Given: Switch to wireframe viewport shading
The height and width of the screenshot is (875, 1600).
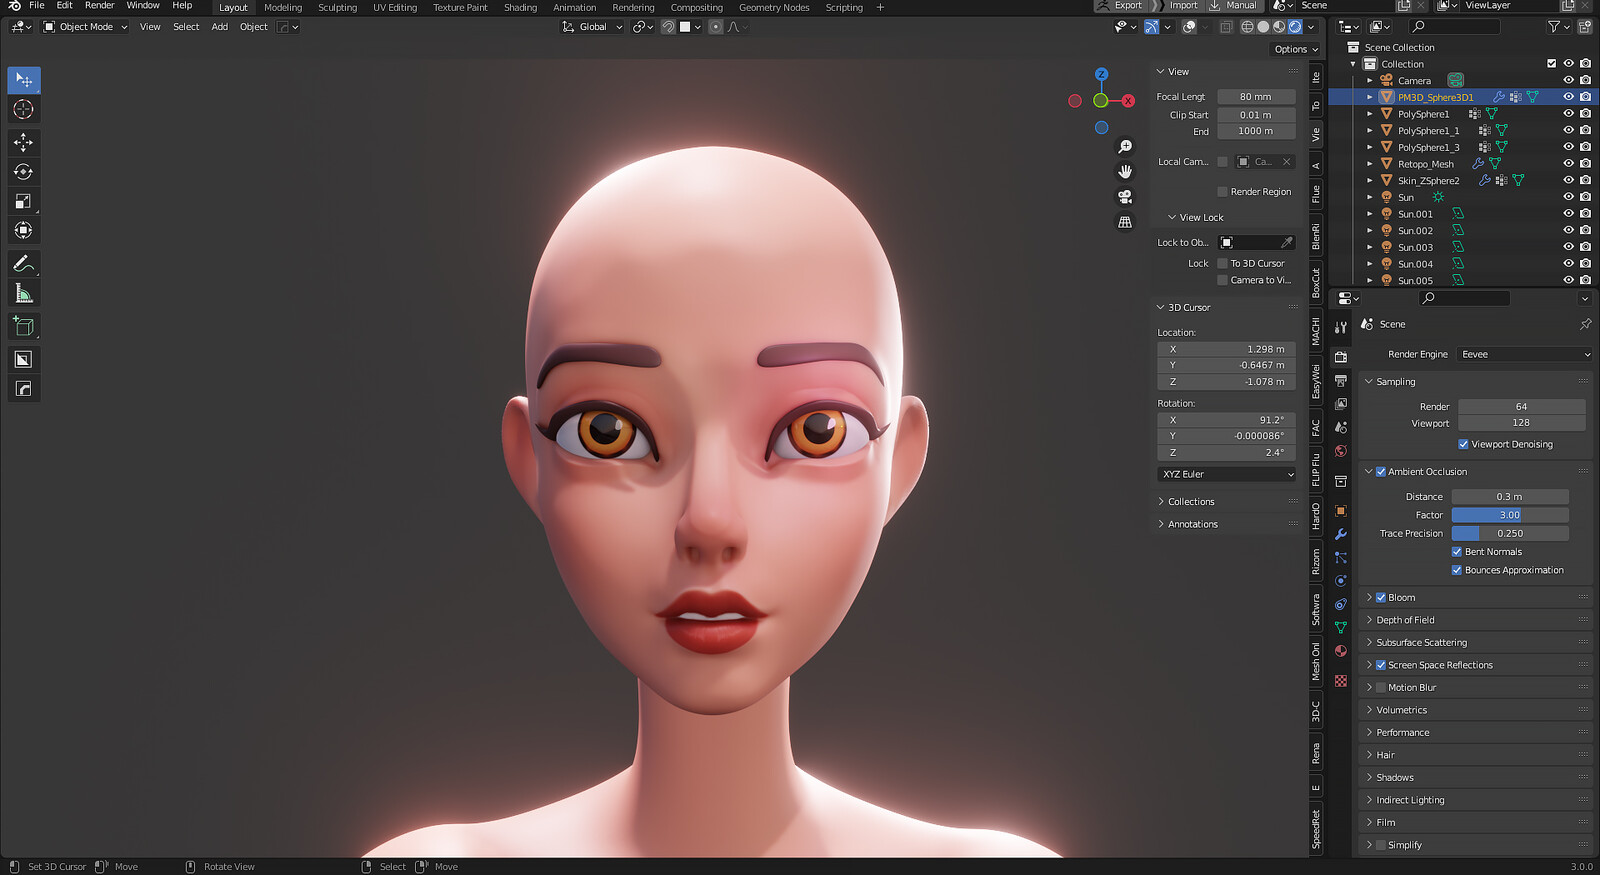Looking at the screenshot, I should [x=1247, y=27].
